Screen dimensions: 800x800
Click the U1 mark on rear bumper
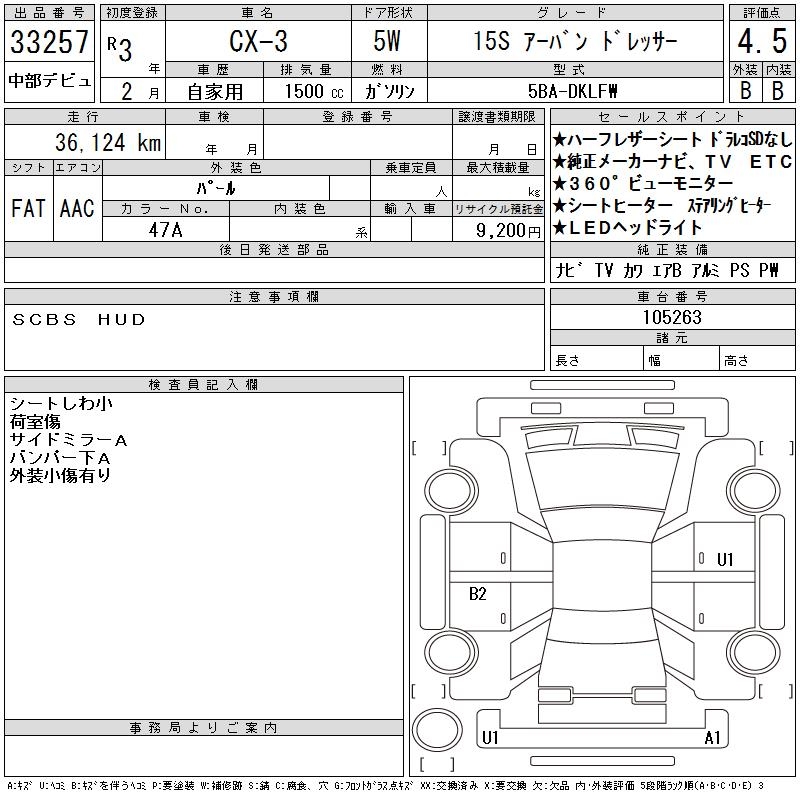tap(490, 737)
